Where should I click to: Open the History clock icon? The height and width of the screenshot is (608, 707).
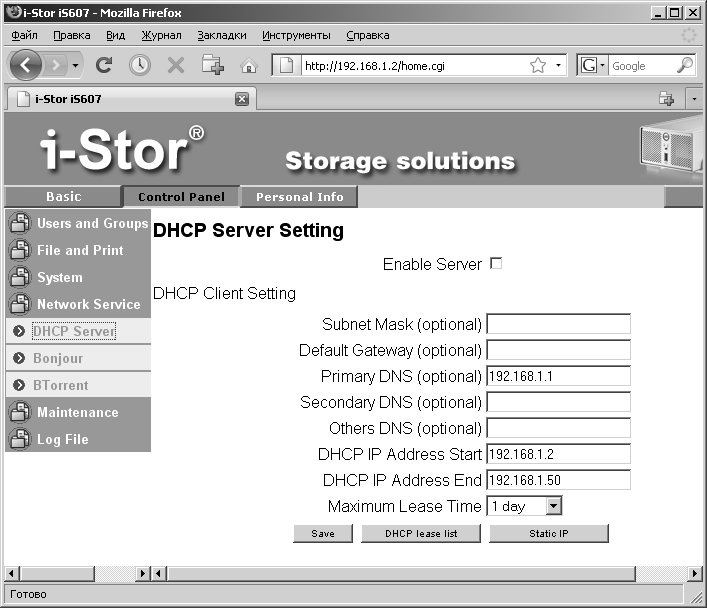(x=139, y=66)
